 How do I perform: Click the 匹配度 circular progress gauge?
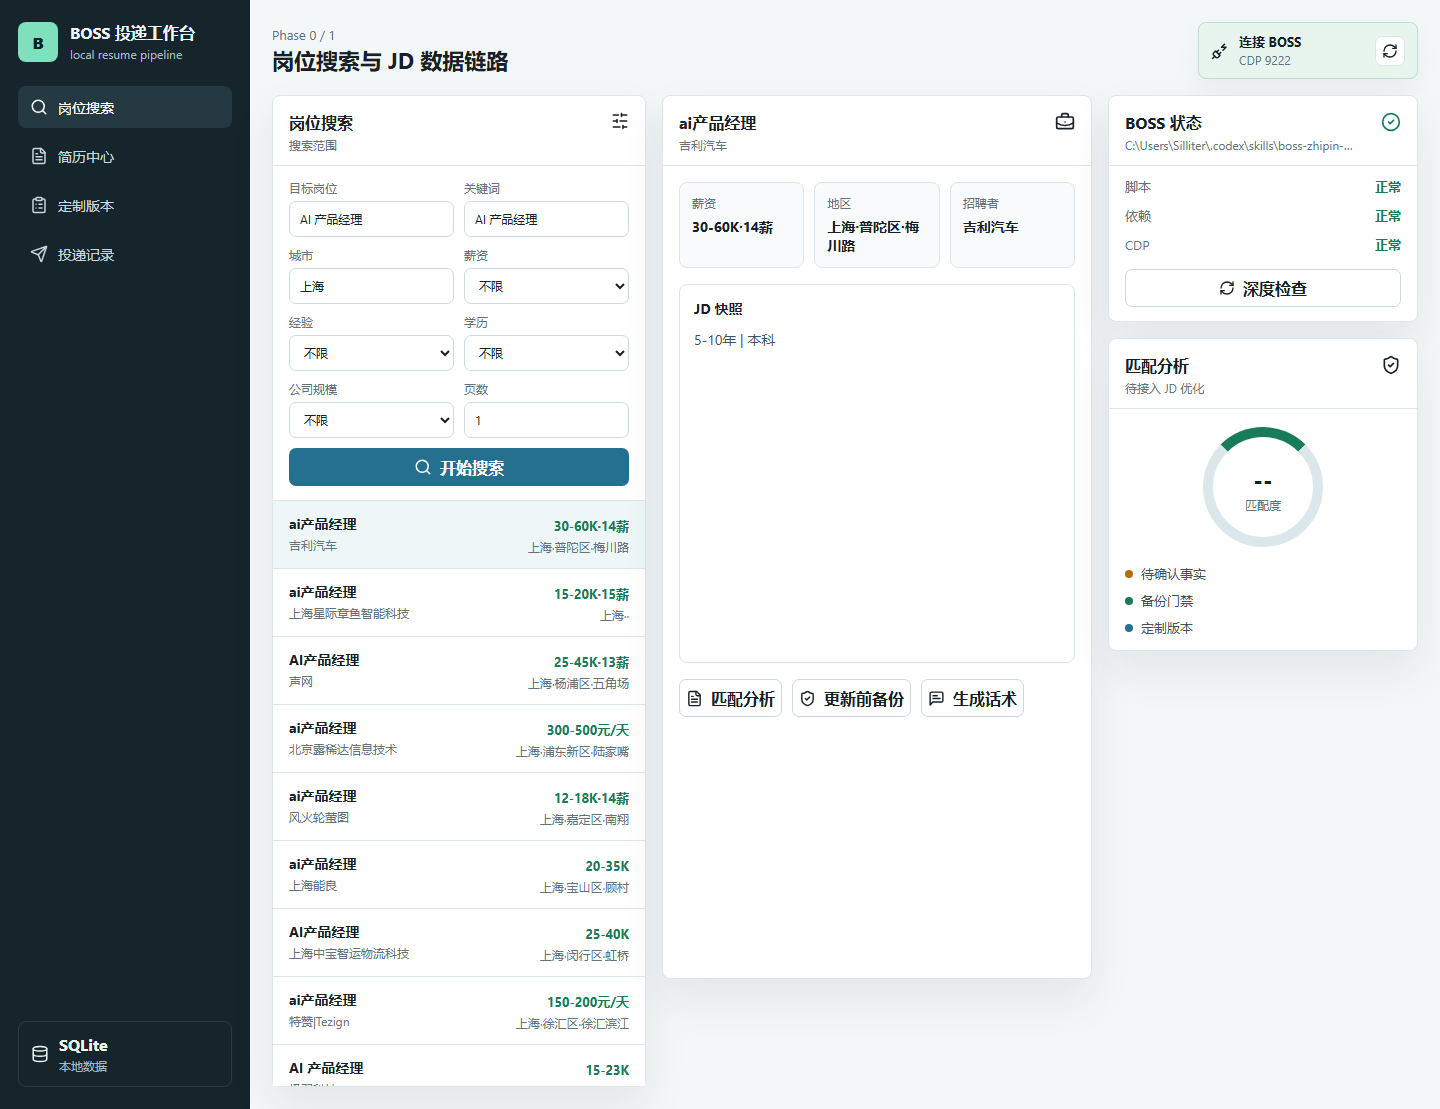coord(1263,487)
